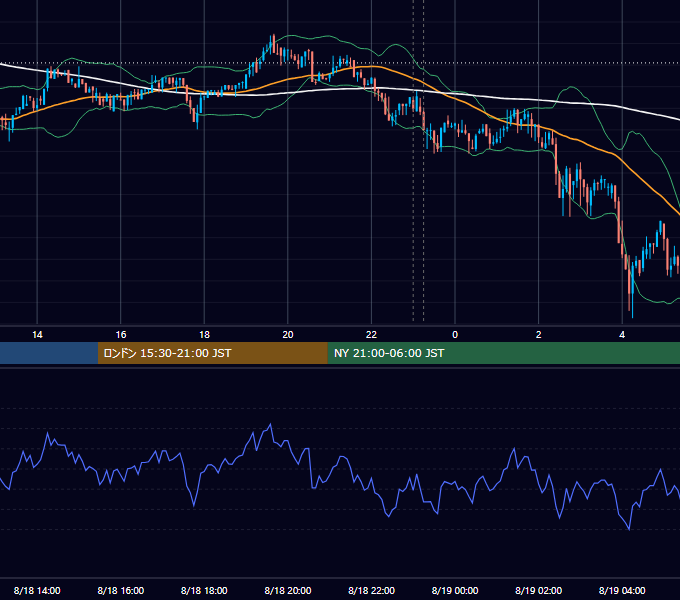Click the 8/19 04:00 date label
Image resolution: width=680 pixels, height=600 pixels.
[622, 590]
